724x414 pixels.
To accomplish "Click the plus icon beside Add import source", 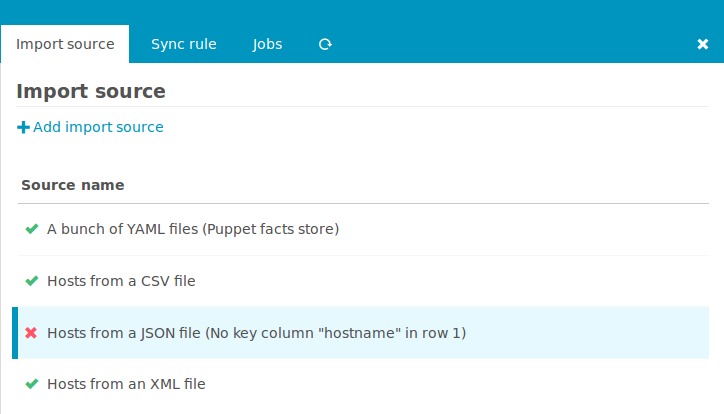I will coord(23,127).
